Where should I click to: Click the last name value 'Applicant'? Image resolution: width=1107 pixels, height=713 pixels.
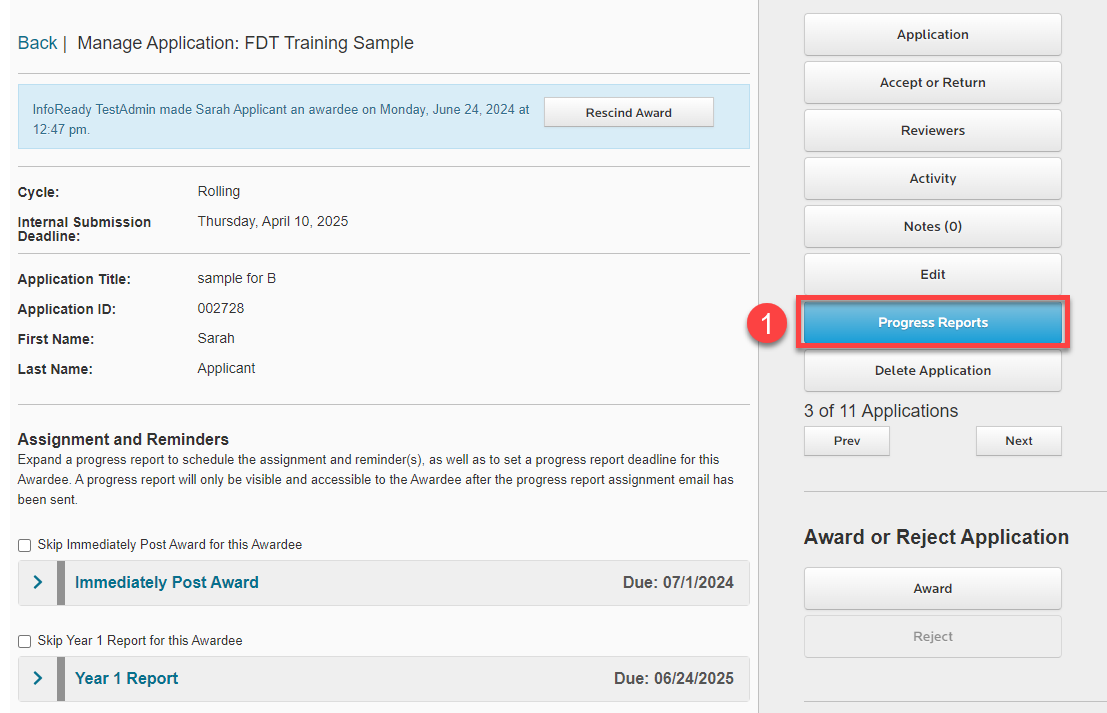click(226, 369)
